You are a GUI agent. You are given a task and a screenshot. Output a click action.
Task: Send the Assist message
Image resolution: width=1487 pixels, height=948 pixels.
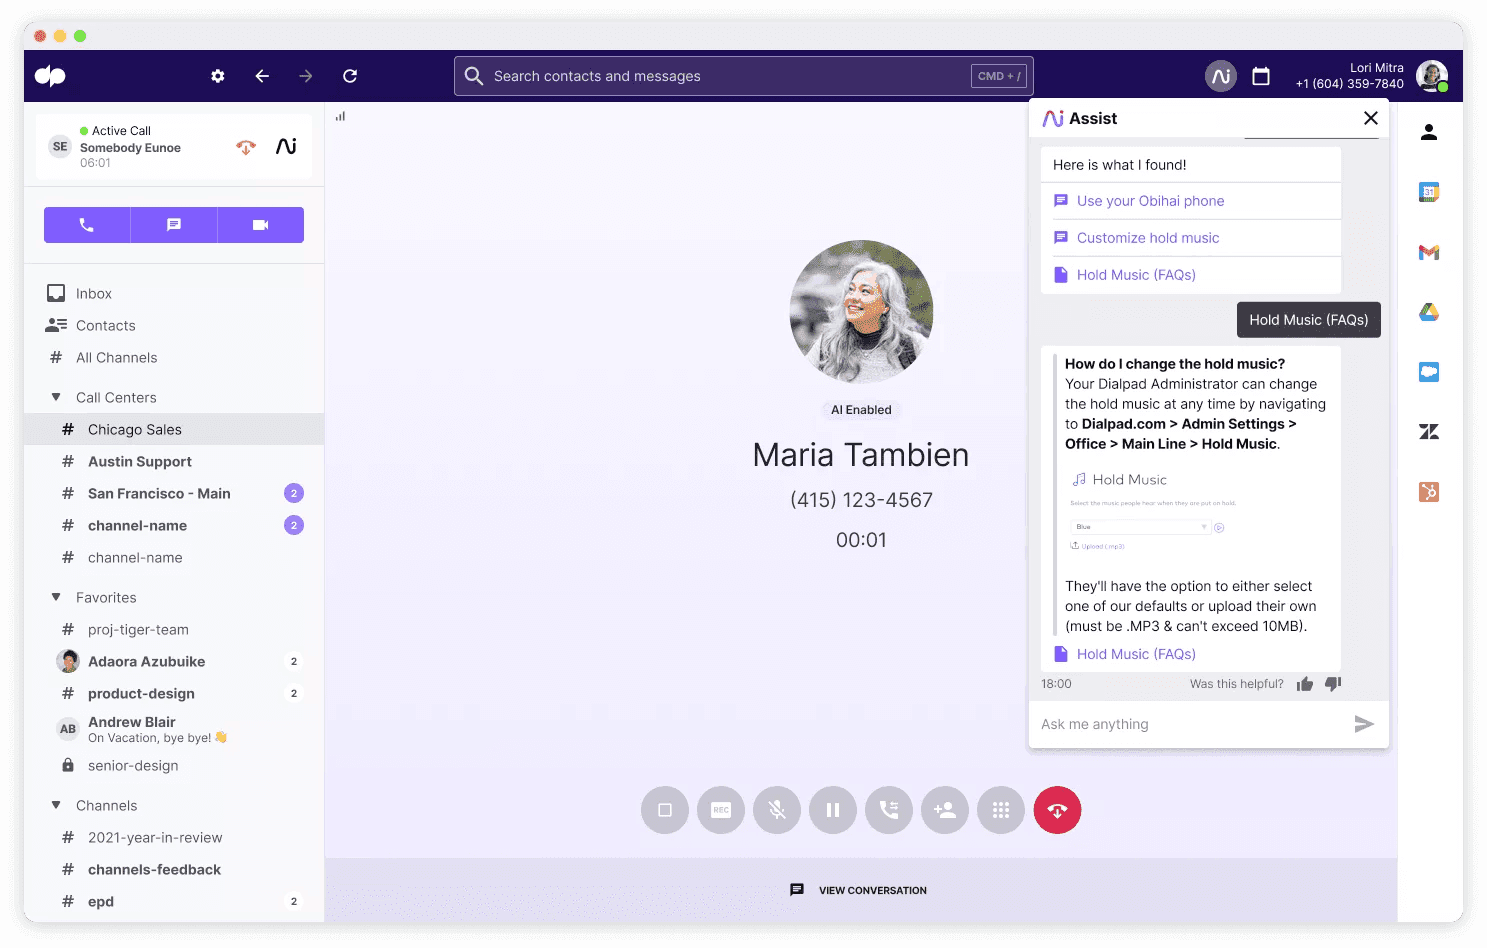(1364, 724)
